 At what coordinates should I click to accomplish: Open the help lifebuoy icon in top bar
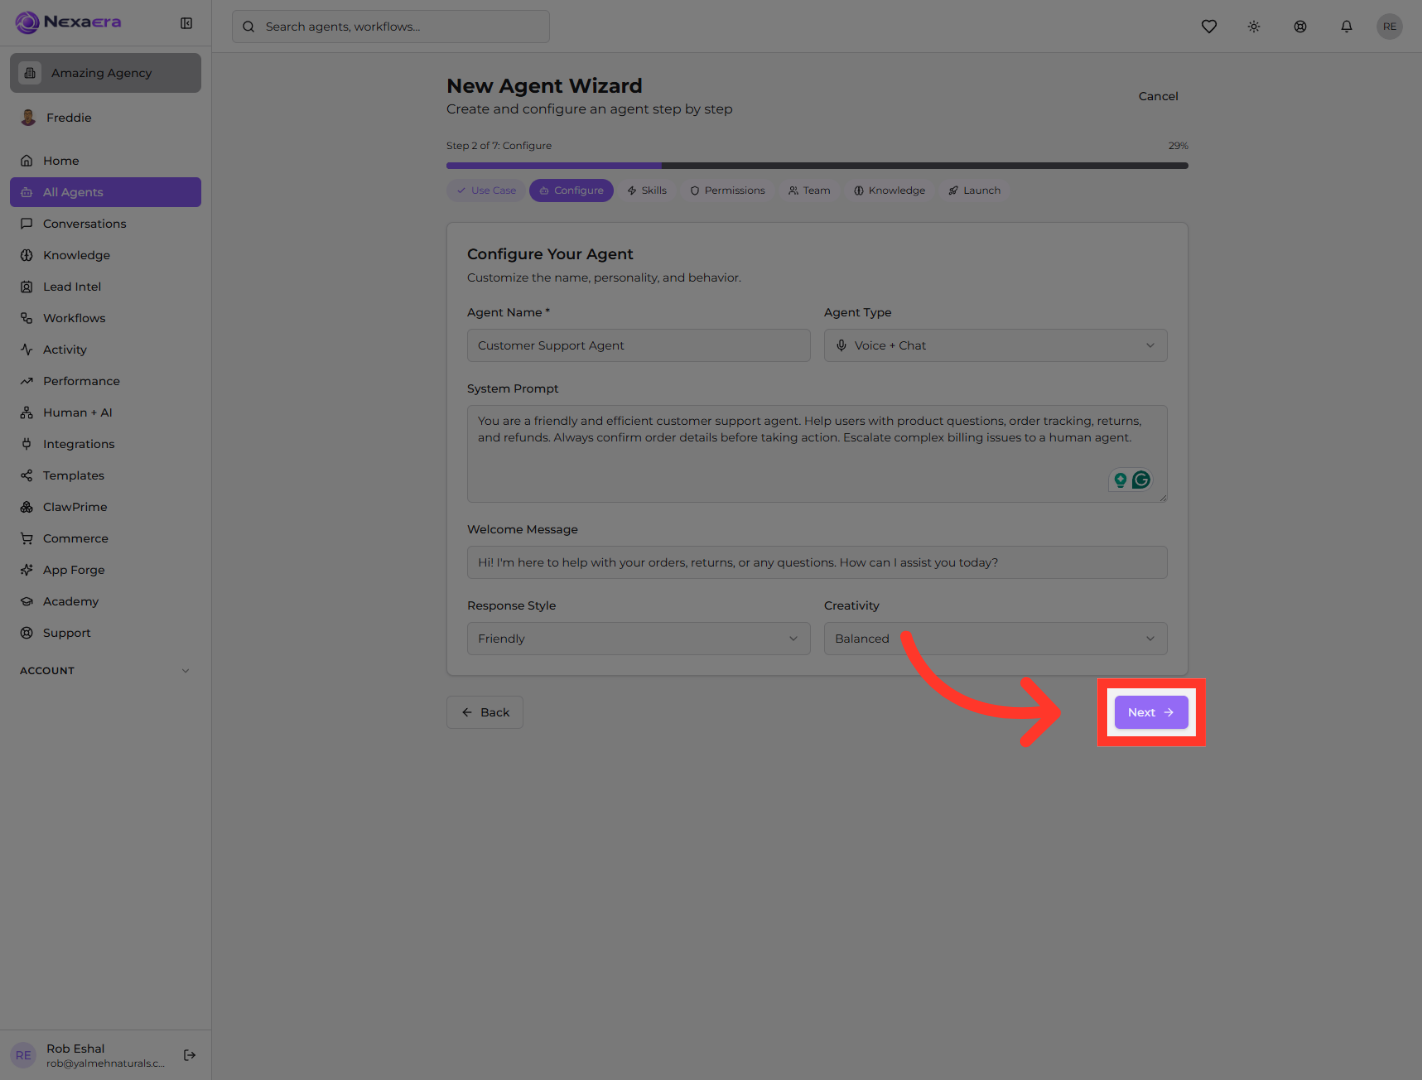coord(1300,27)
